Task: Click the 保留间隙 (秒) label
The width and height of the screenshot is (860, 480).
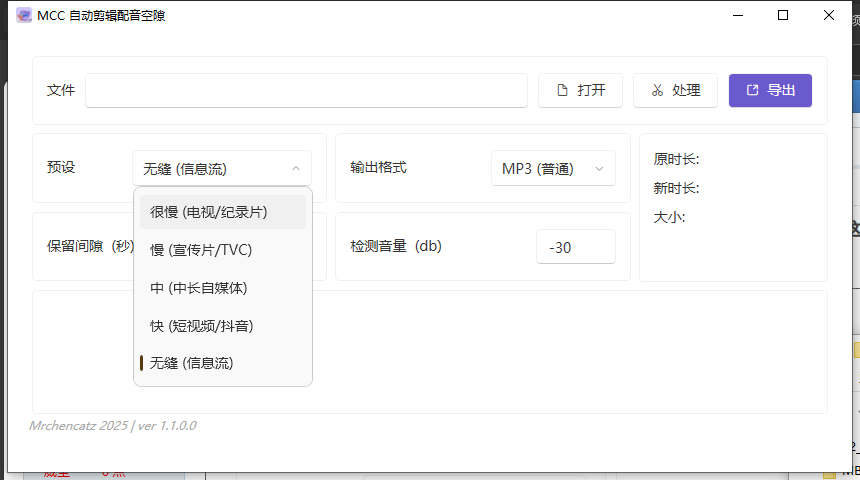Action: [90, 246]
